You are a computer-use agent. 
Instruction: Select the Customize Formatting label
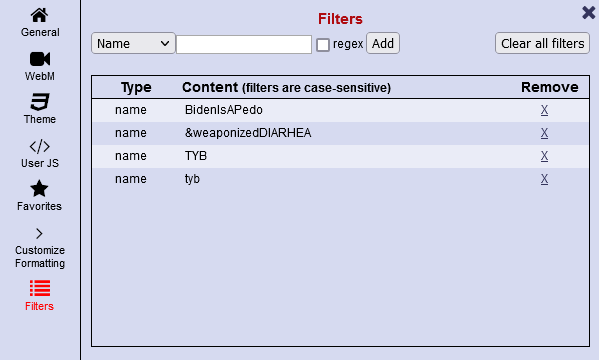[40, 256]
